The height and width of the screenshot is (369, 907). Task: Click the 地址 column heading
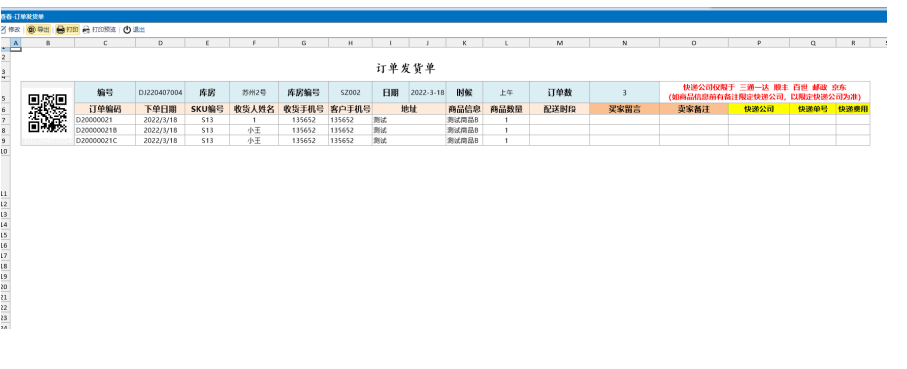point(409,109)
